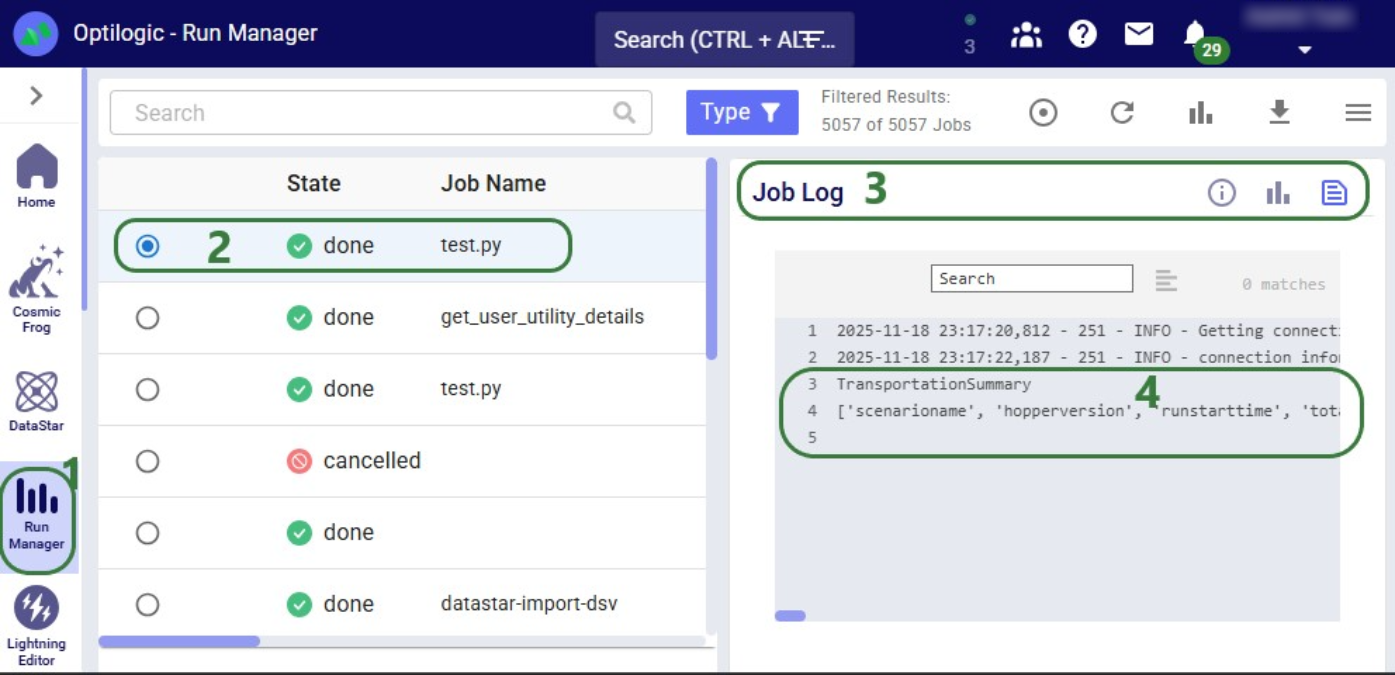
Task: Select the first test.py job radio button
Action: [147, 245]
